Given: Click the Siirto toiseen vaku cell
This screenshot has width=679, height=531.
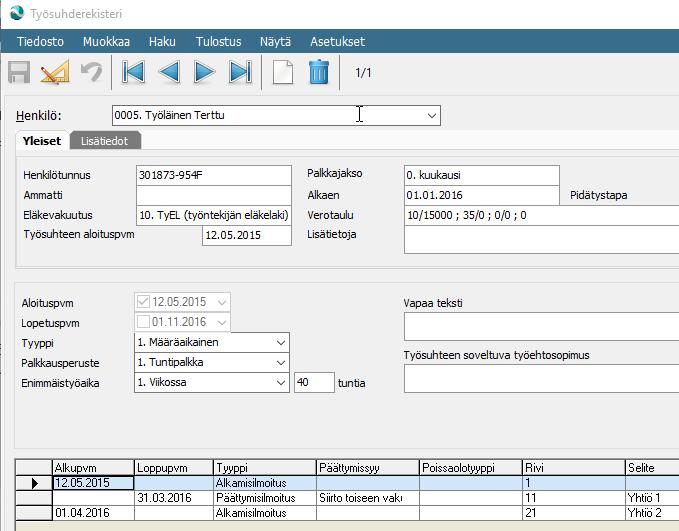Looking at the screenshot, I should 368,498.
